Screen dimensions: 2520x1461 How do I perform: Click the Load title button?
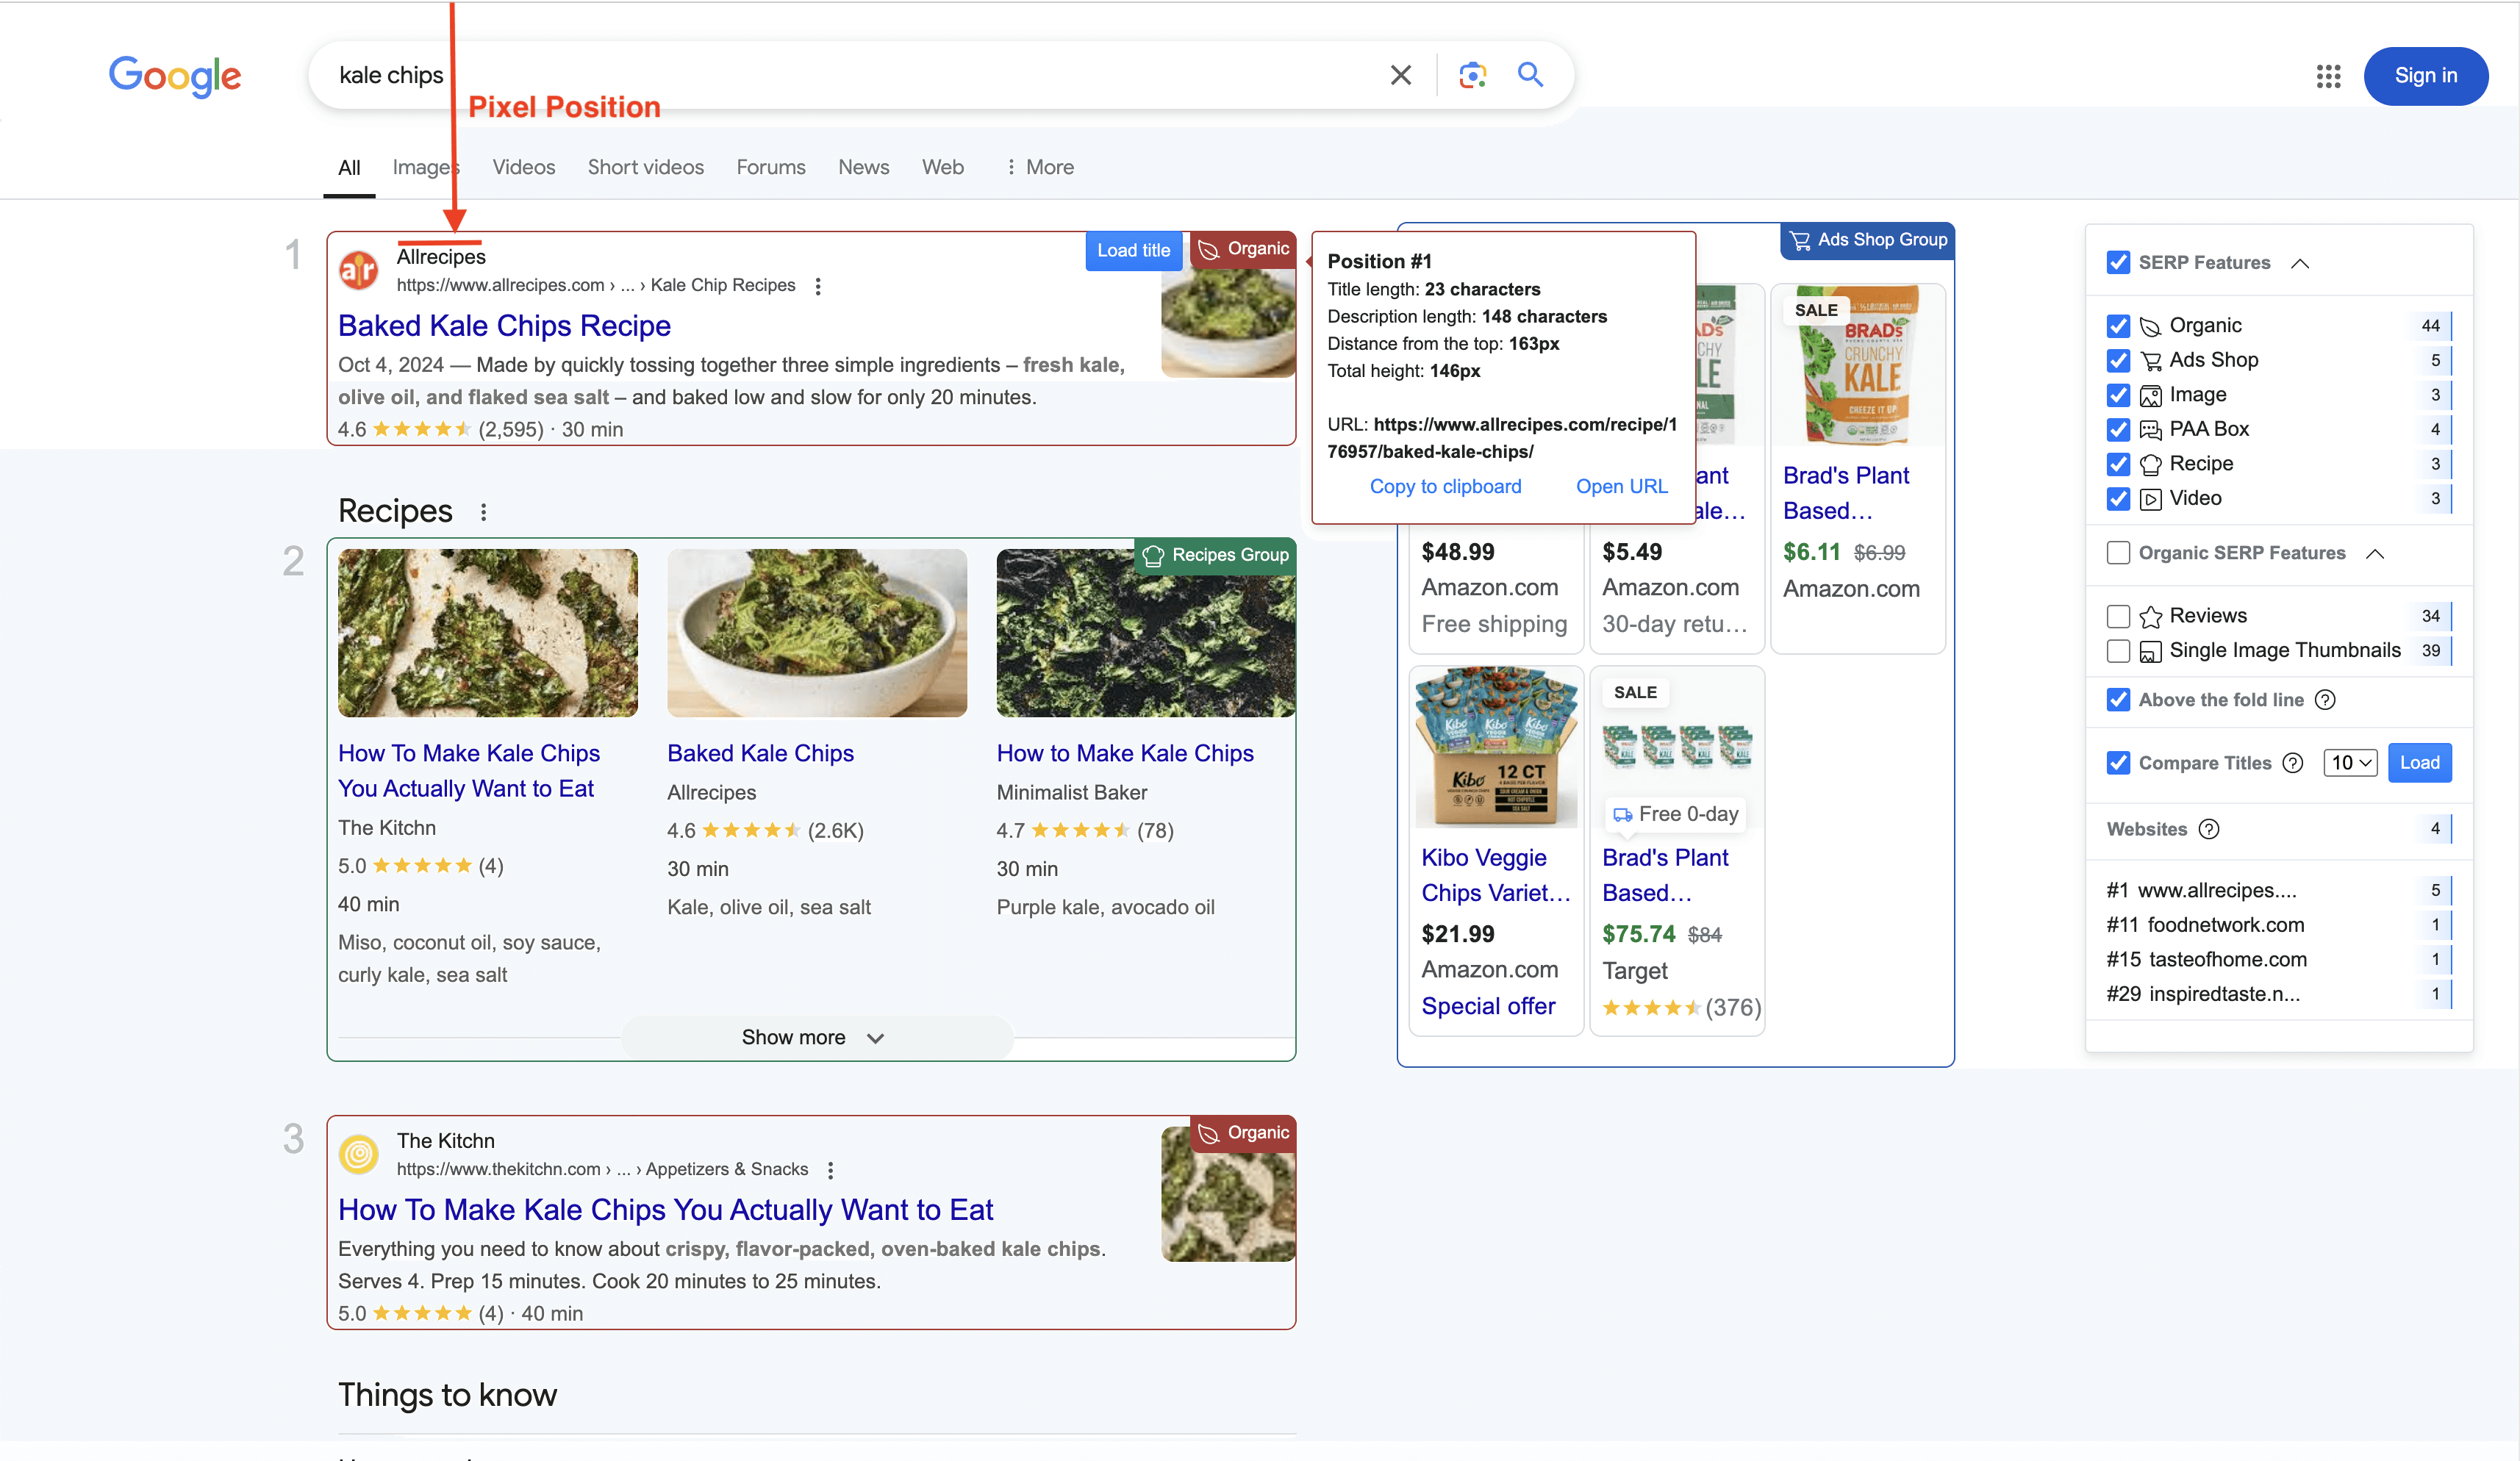click(x=1133, y=250)
